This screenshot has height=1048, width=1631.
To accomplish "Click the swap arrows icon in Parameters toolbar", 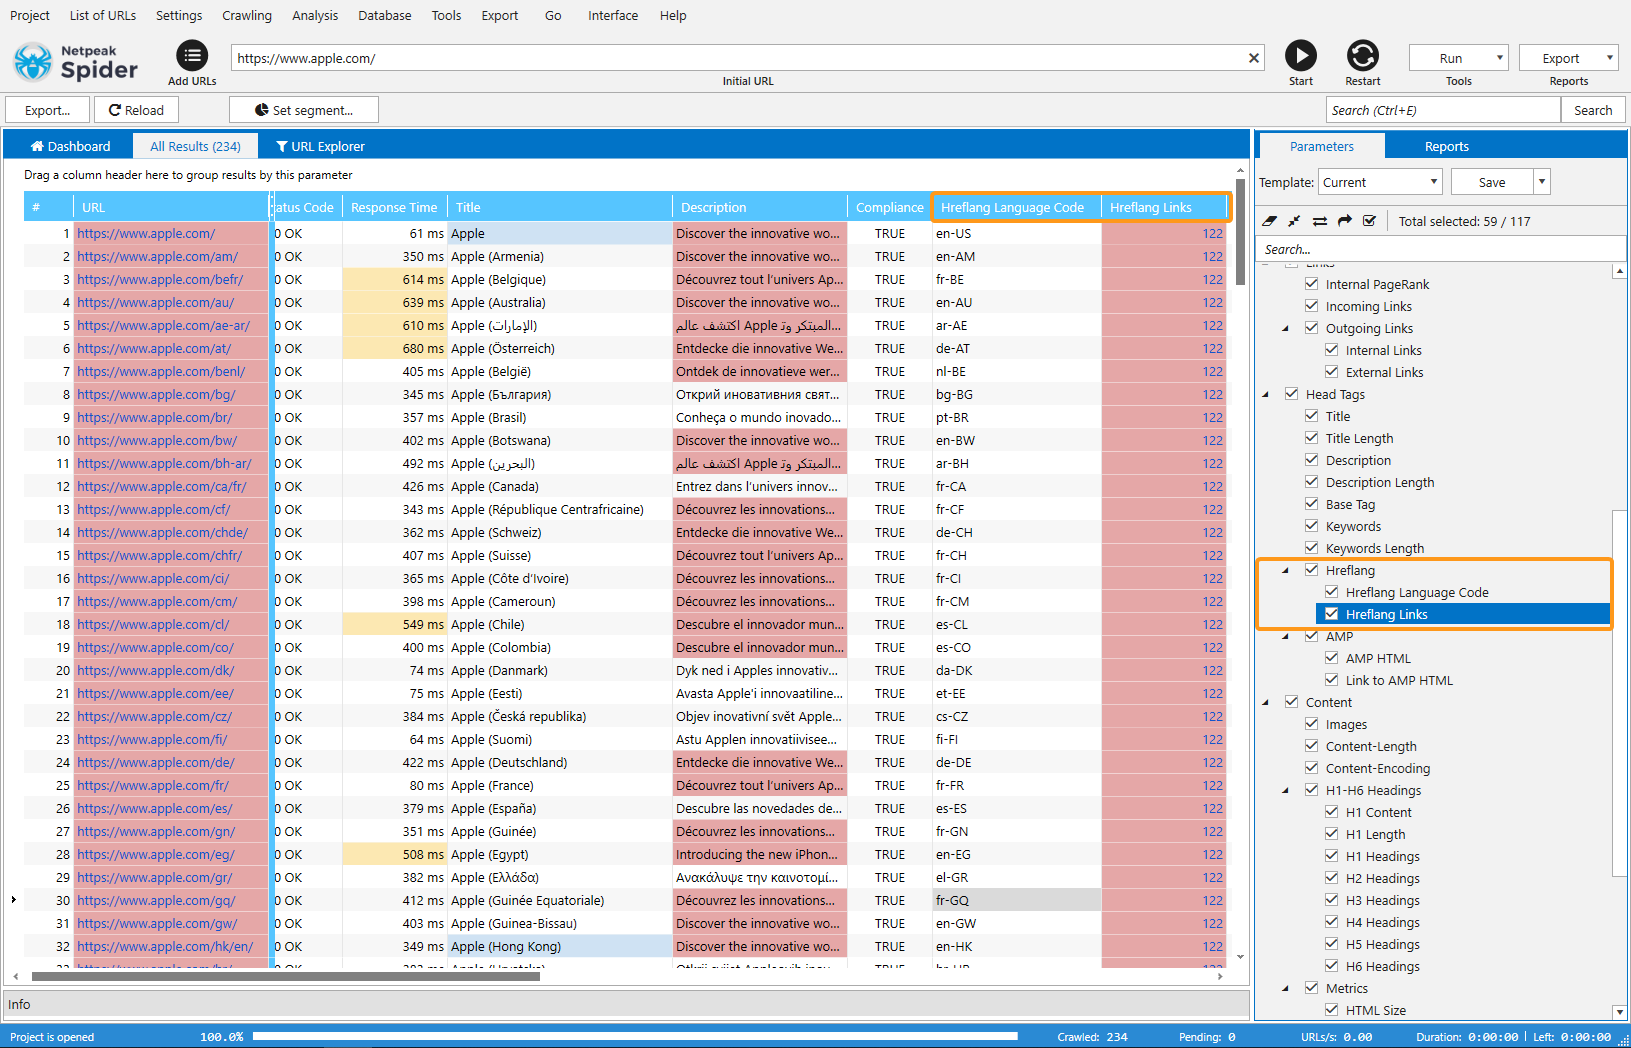I will [x=1319, y=221].
